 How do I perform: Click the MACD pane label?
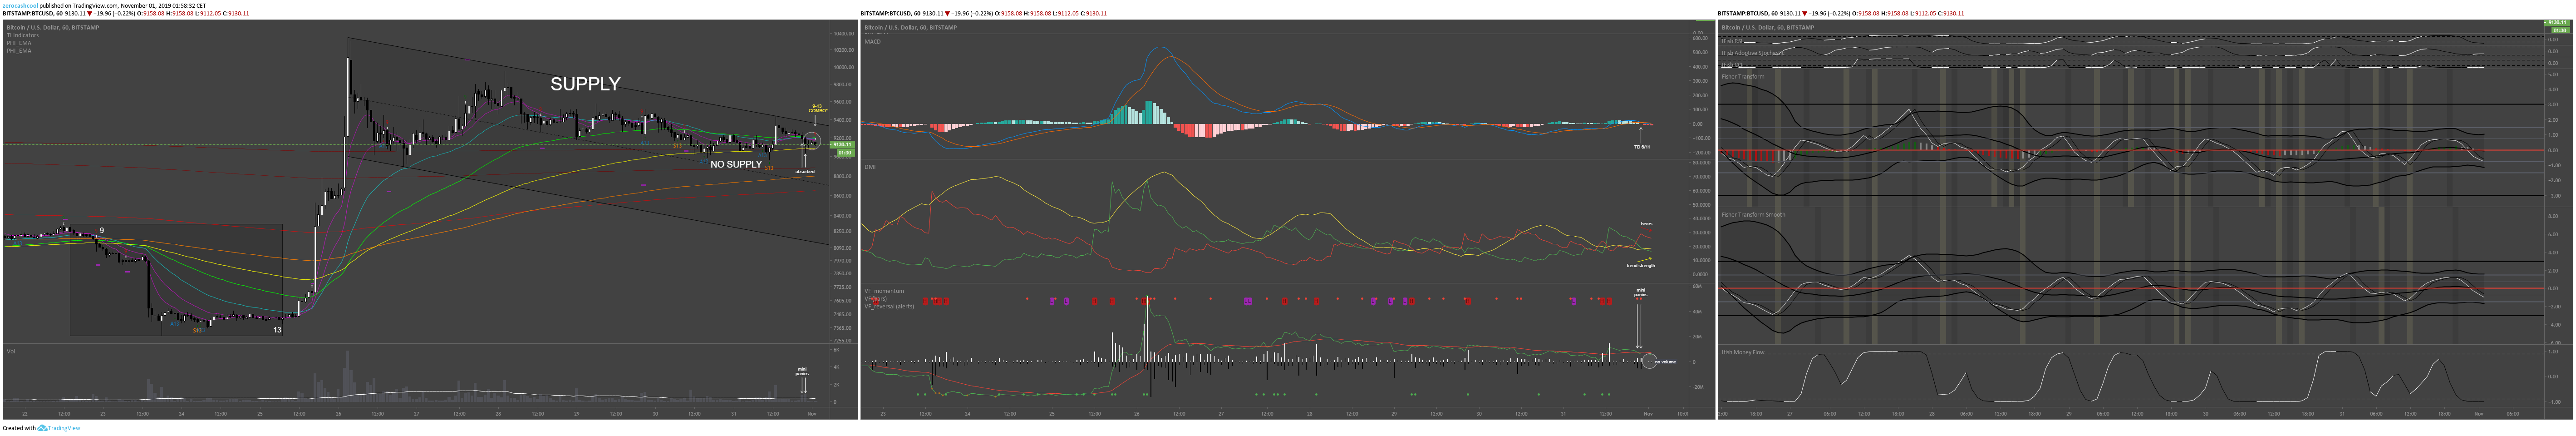[873, 42]
